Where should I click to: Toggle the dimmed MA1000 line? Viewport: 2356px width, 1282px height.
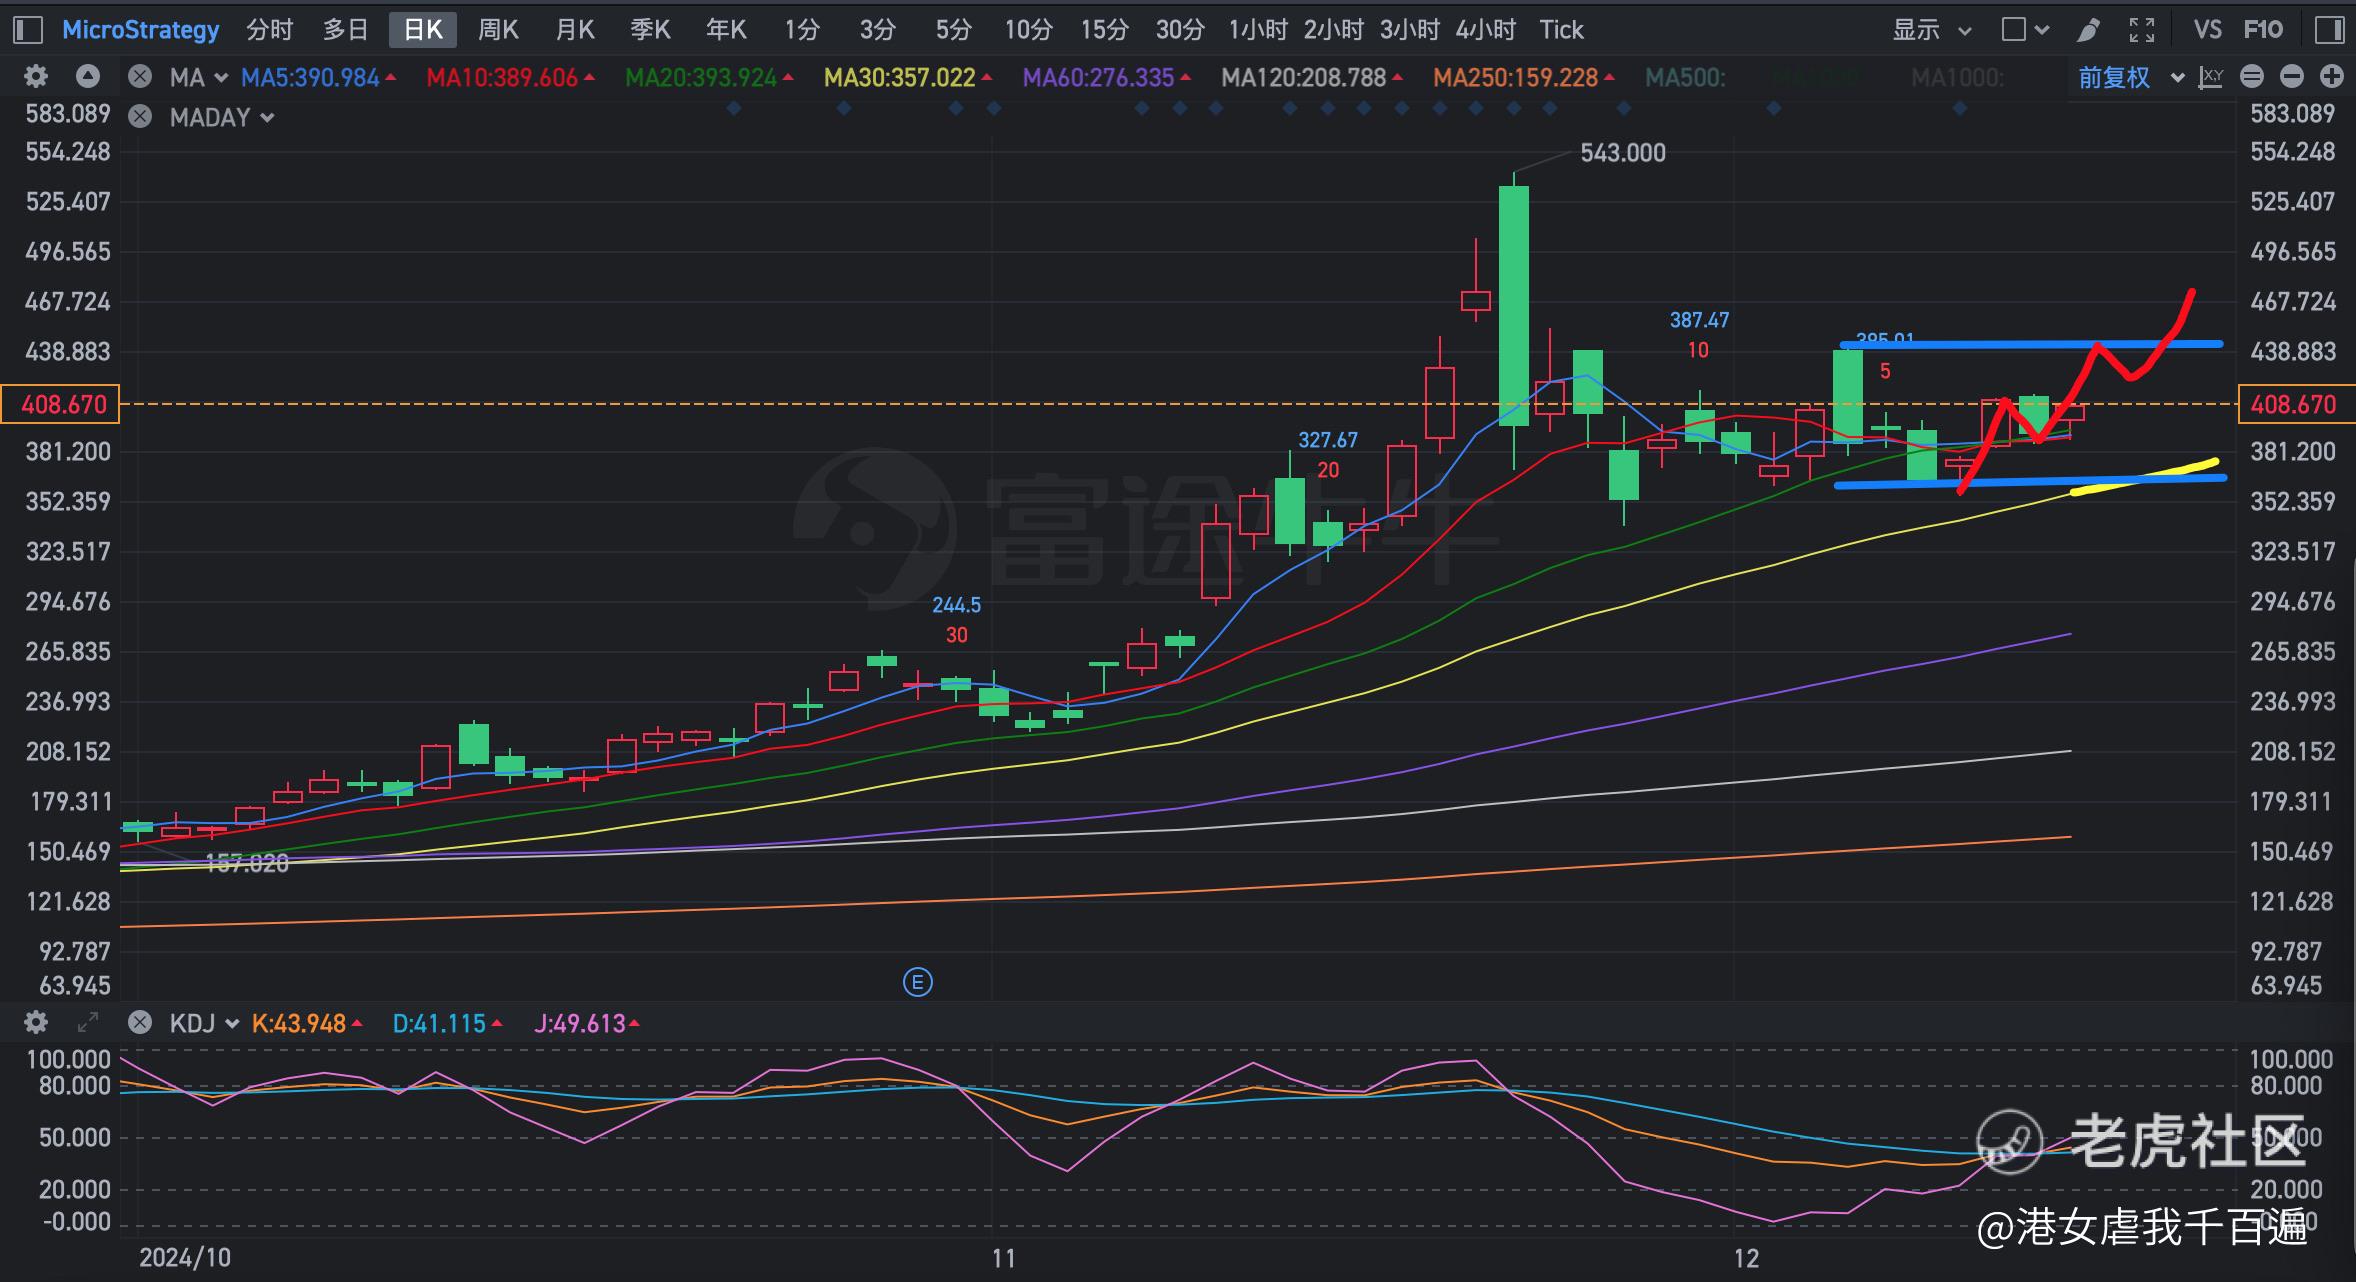coord(1957,77)
